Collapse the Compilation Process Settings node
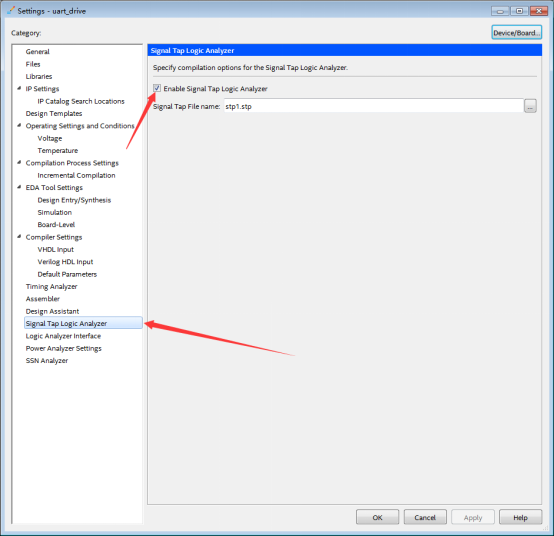Screen dimensions: 554x536 click(x=19, y=163)
